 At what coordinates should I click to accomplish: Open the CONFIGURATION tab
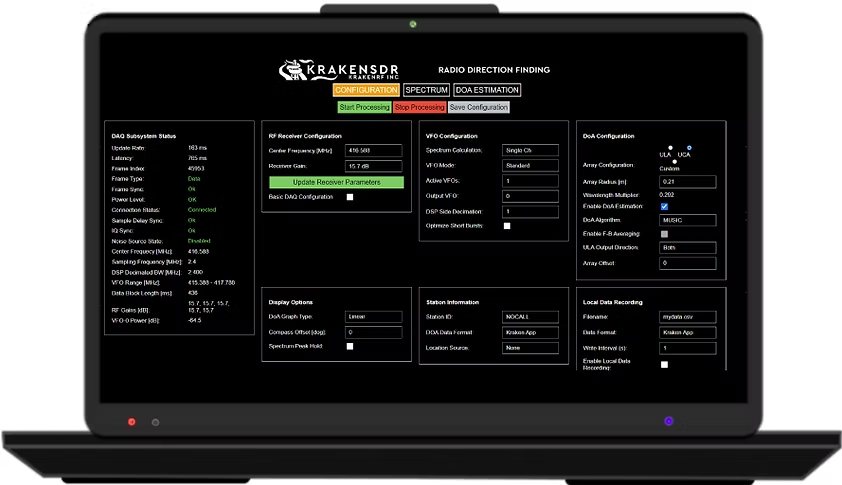pyautogui.click(x=366, y=90)
